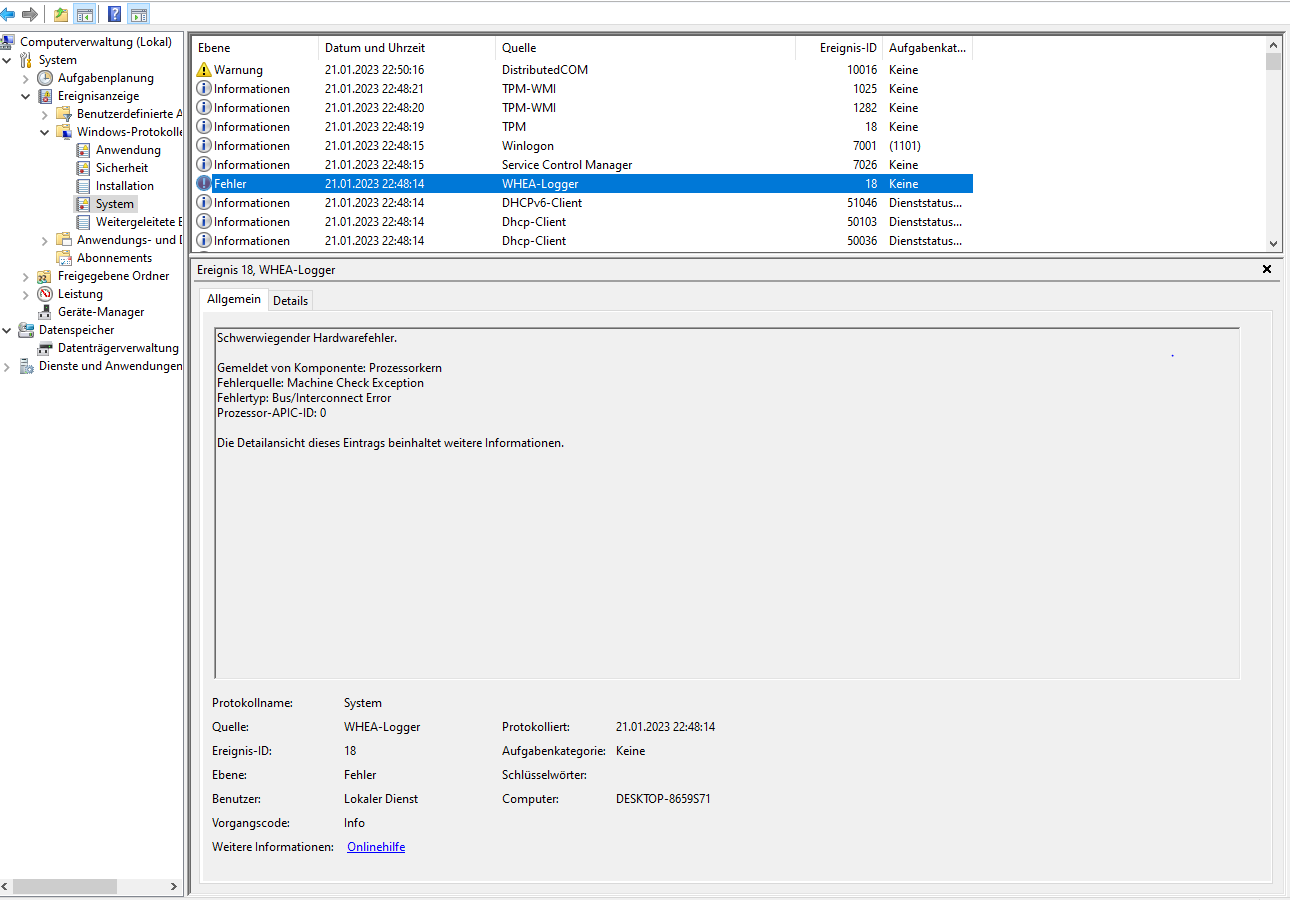This screenshot has height=900, width=1290.
Task: Sort by Datum und Uhrzeit column header
Action: (406, 48)
